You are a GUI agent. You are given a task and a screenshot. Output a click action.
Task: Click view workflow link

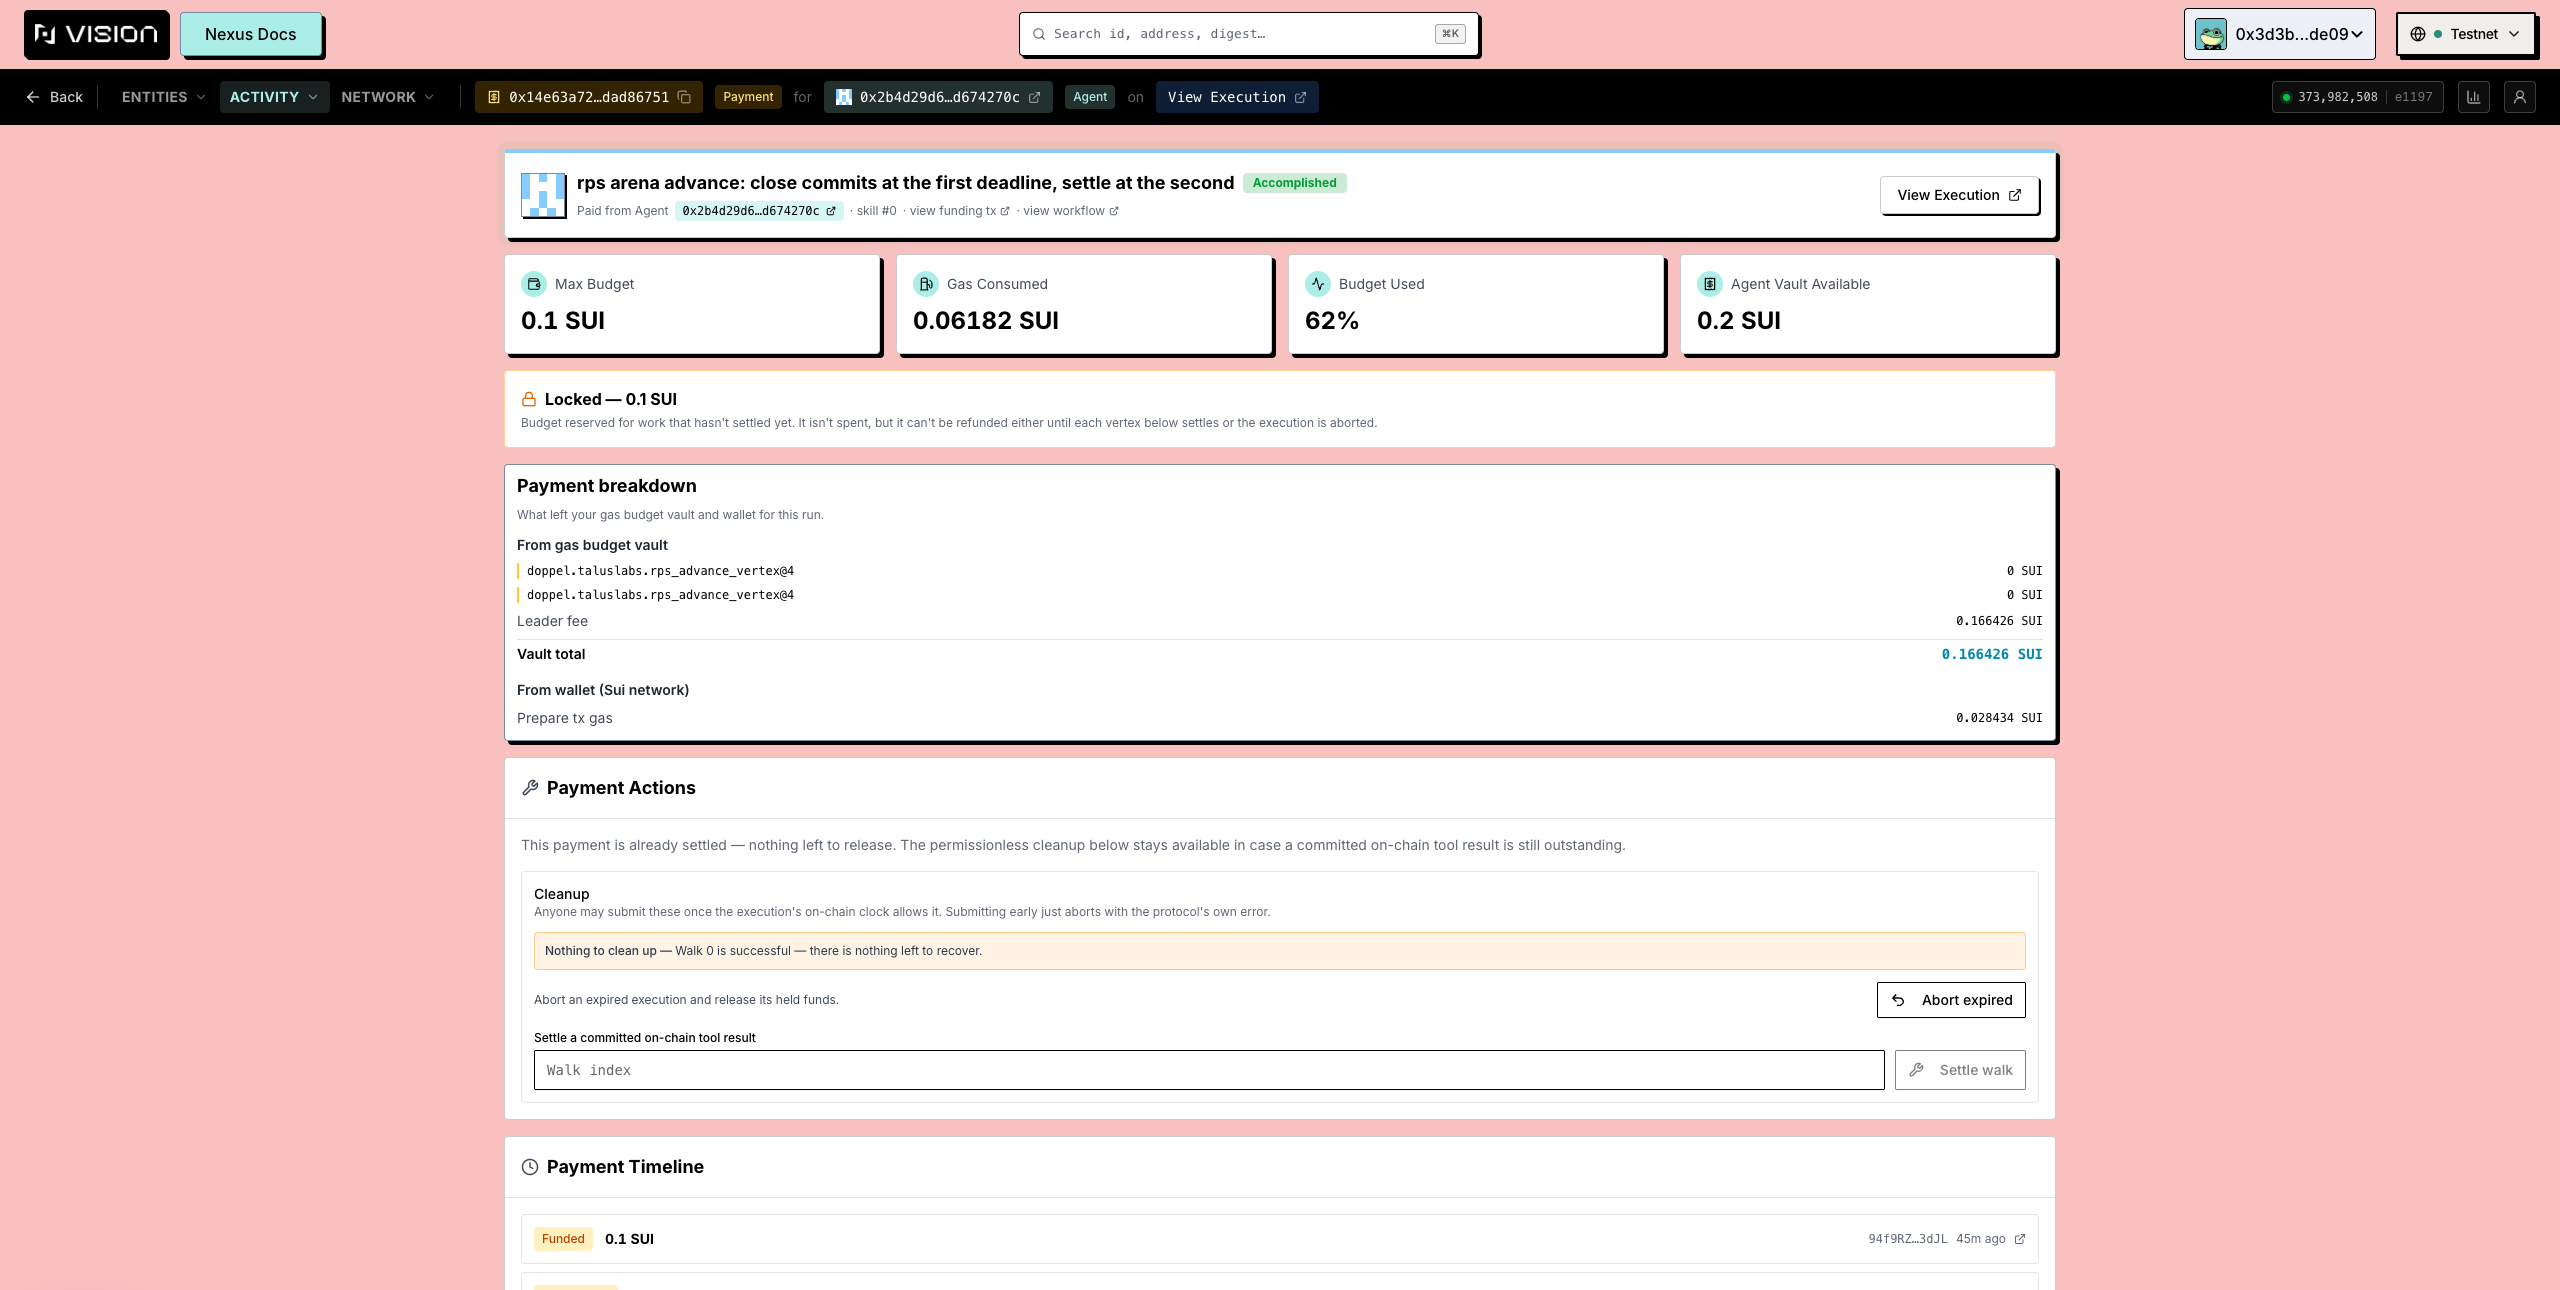point(1070,211)
